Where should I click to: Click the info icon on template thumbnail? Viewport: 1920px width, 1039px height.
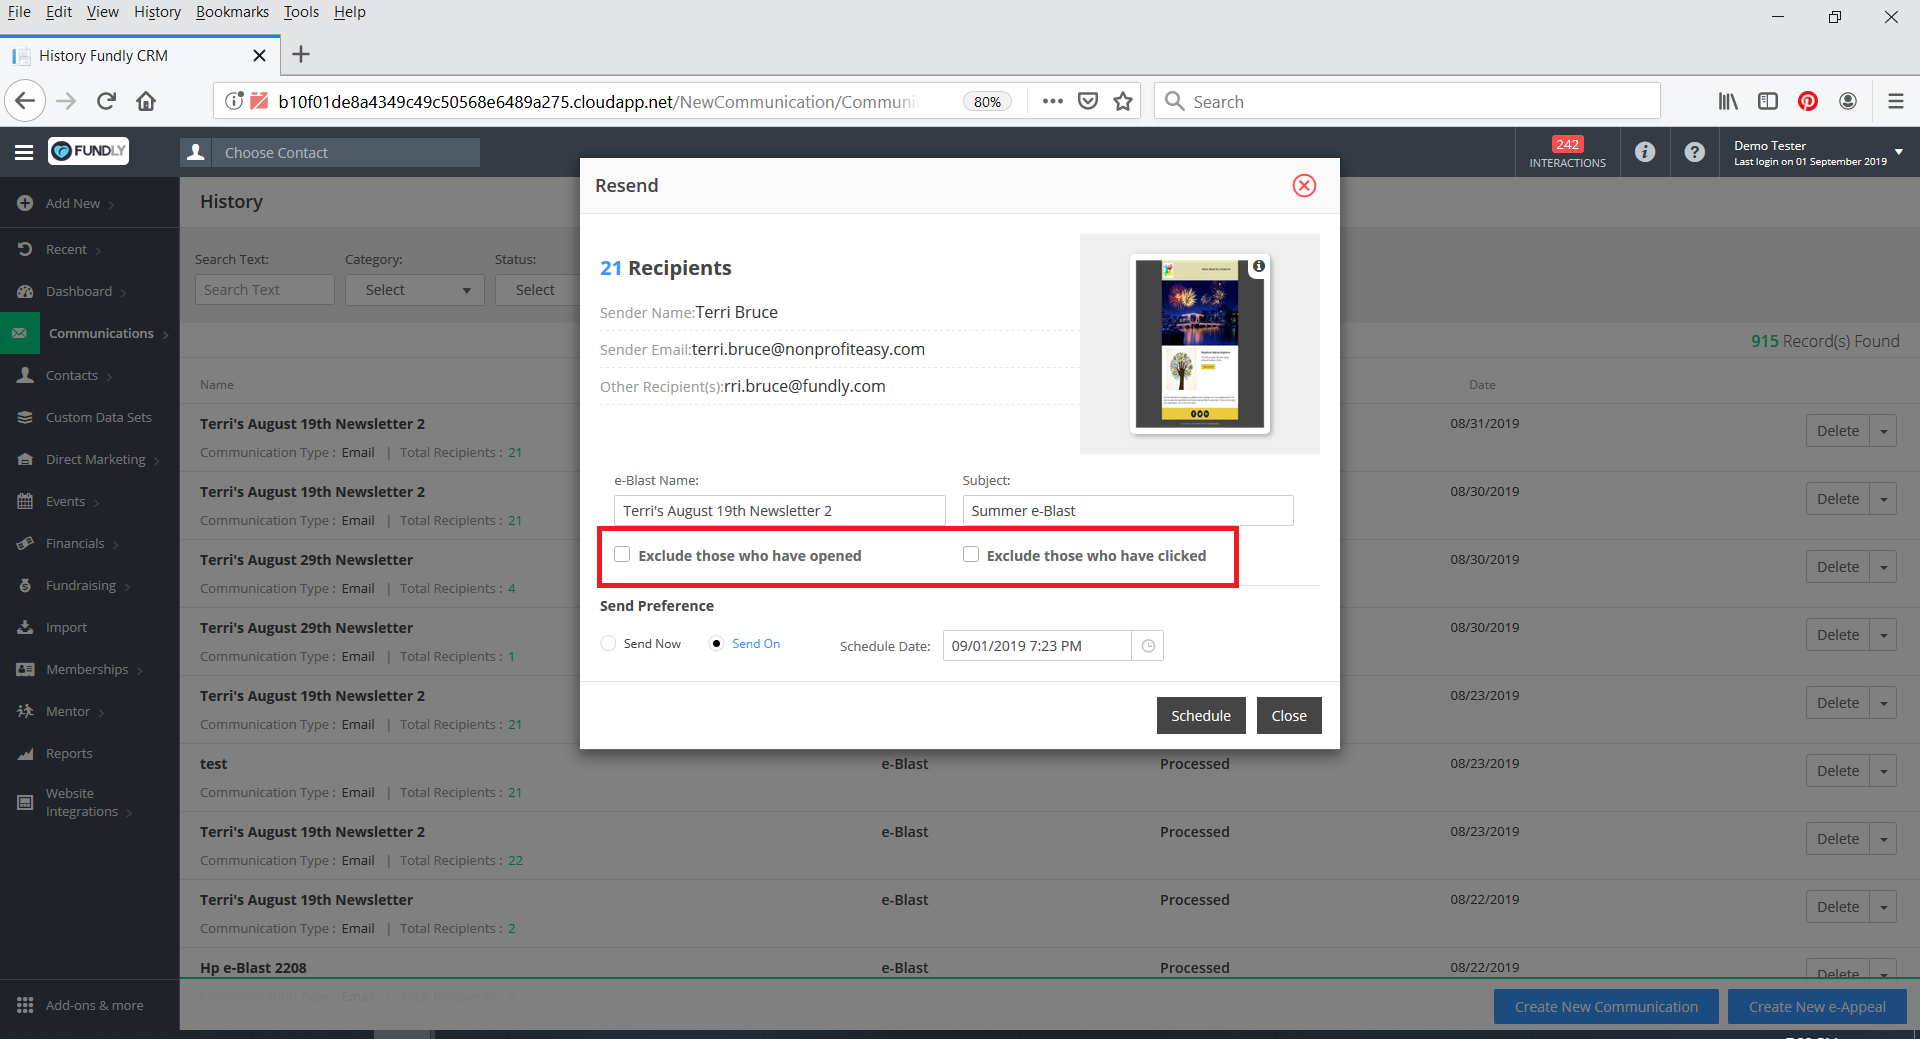[x=1259, y=266]
